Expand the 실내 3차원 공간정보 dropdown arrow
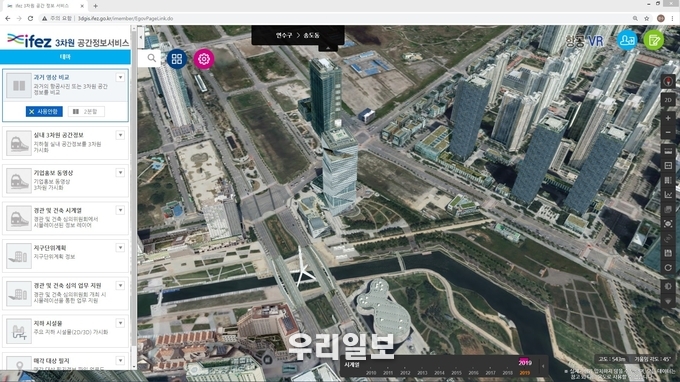680x382 pixels. (120, 135)
